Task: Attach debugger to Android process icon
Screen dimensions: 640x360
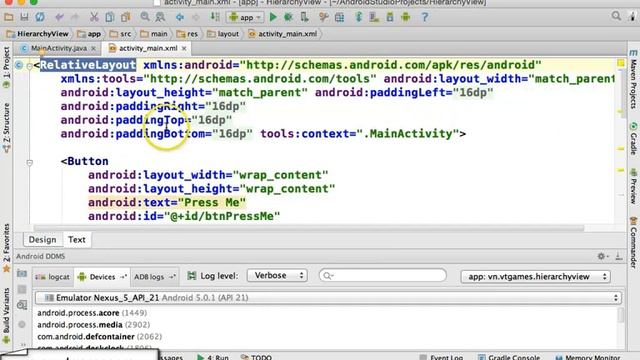Action: point(304,17)
